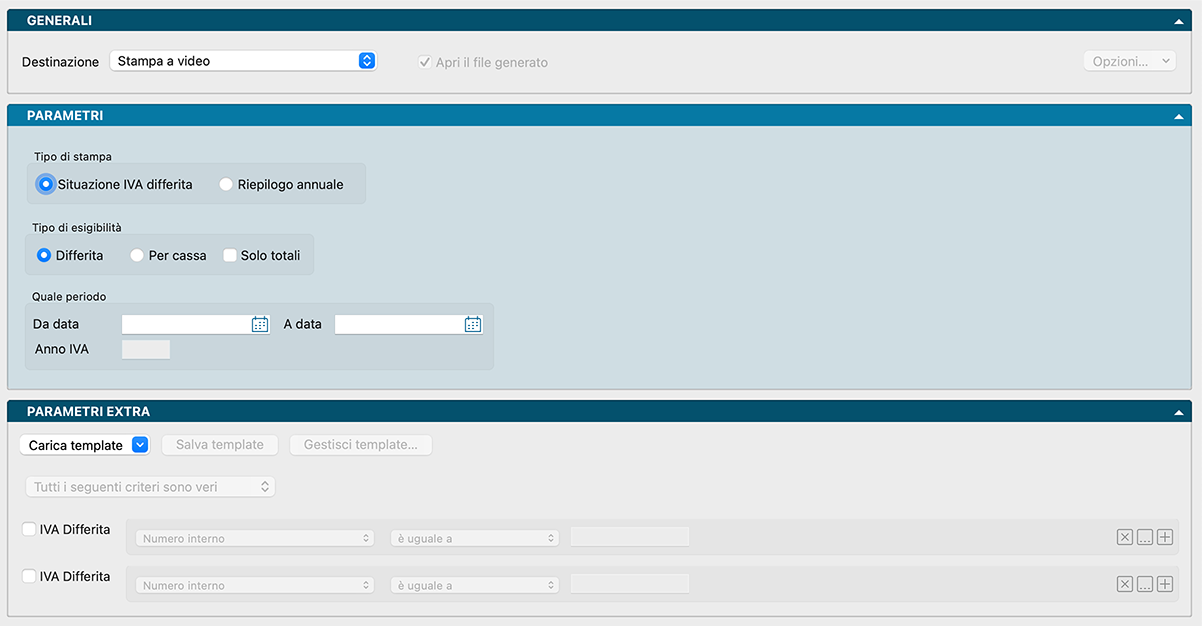
Task: Open the Destinazione dropdown
Action: pyautogui.click(x=242, y=61)
